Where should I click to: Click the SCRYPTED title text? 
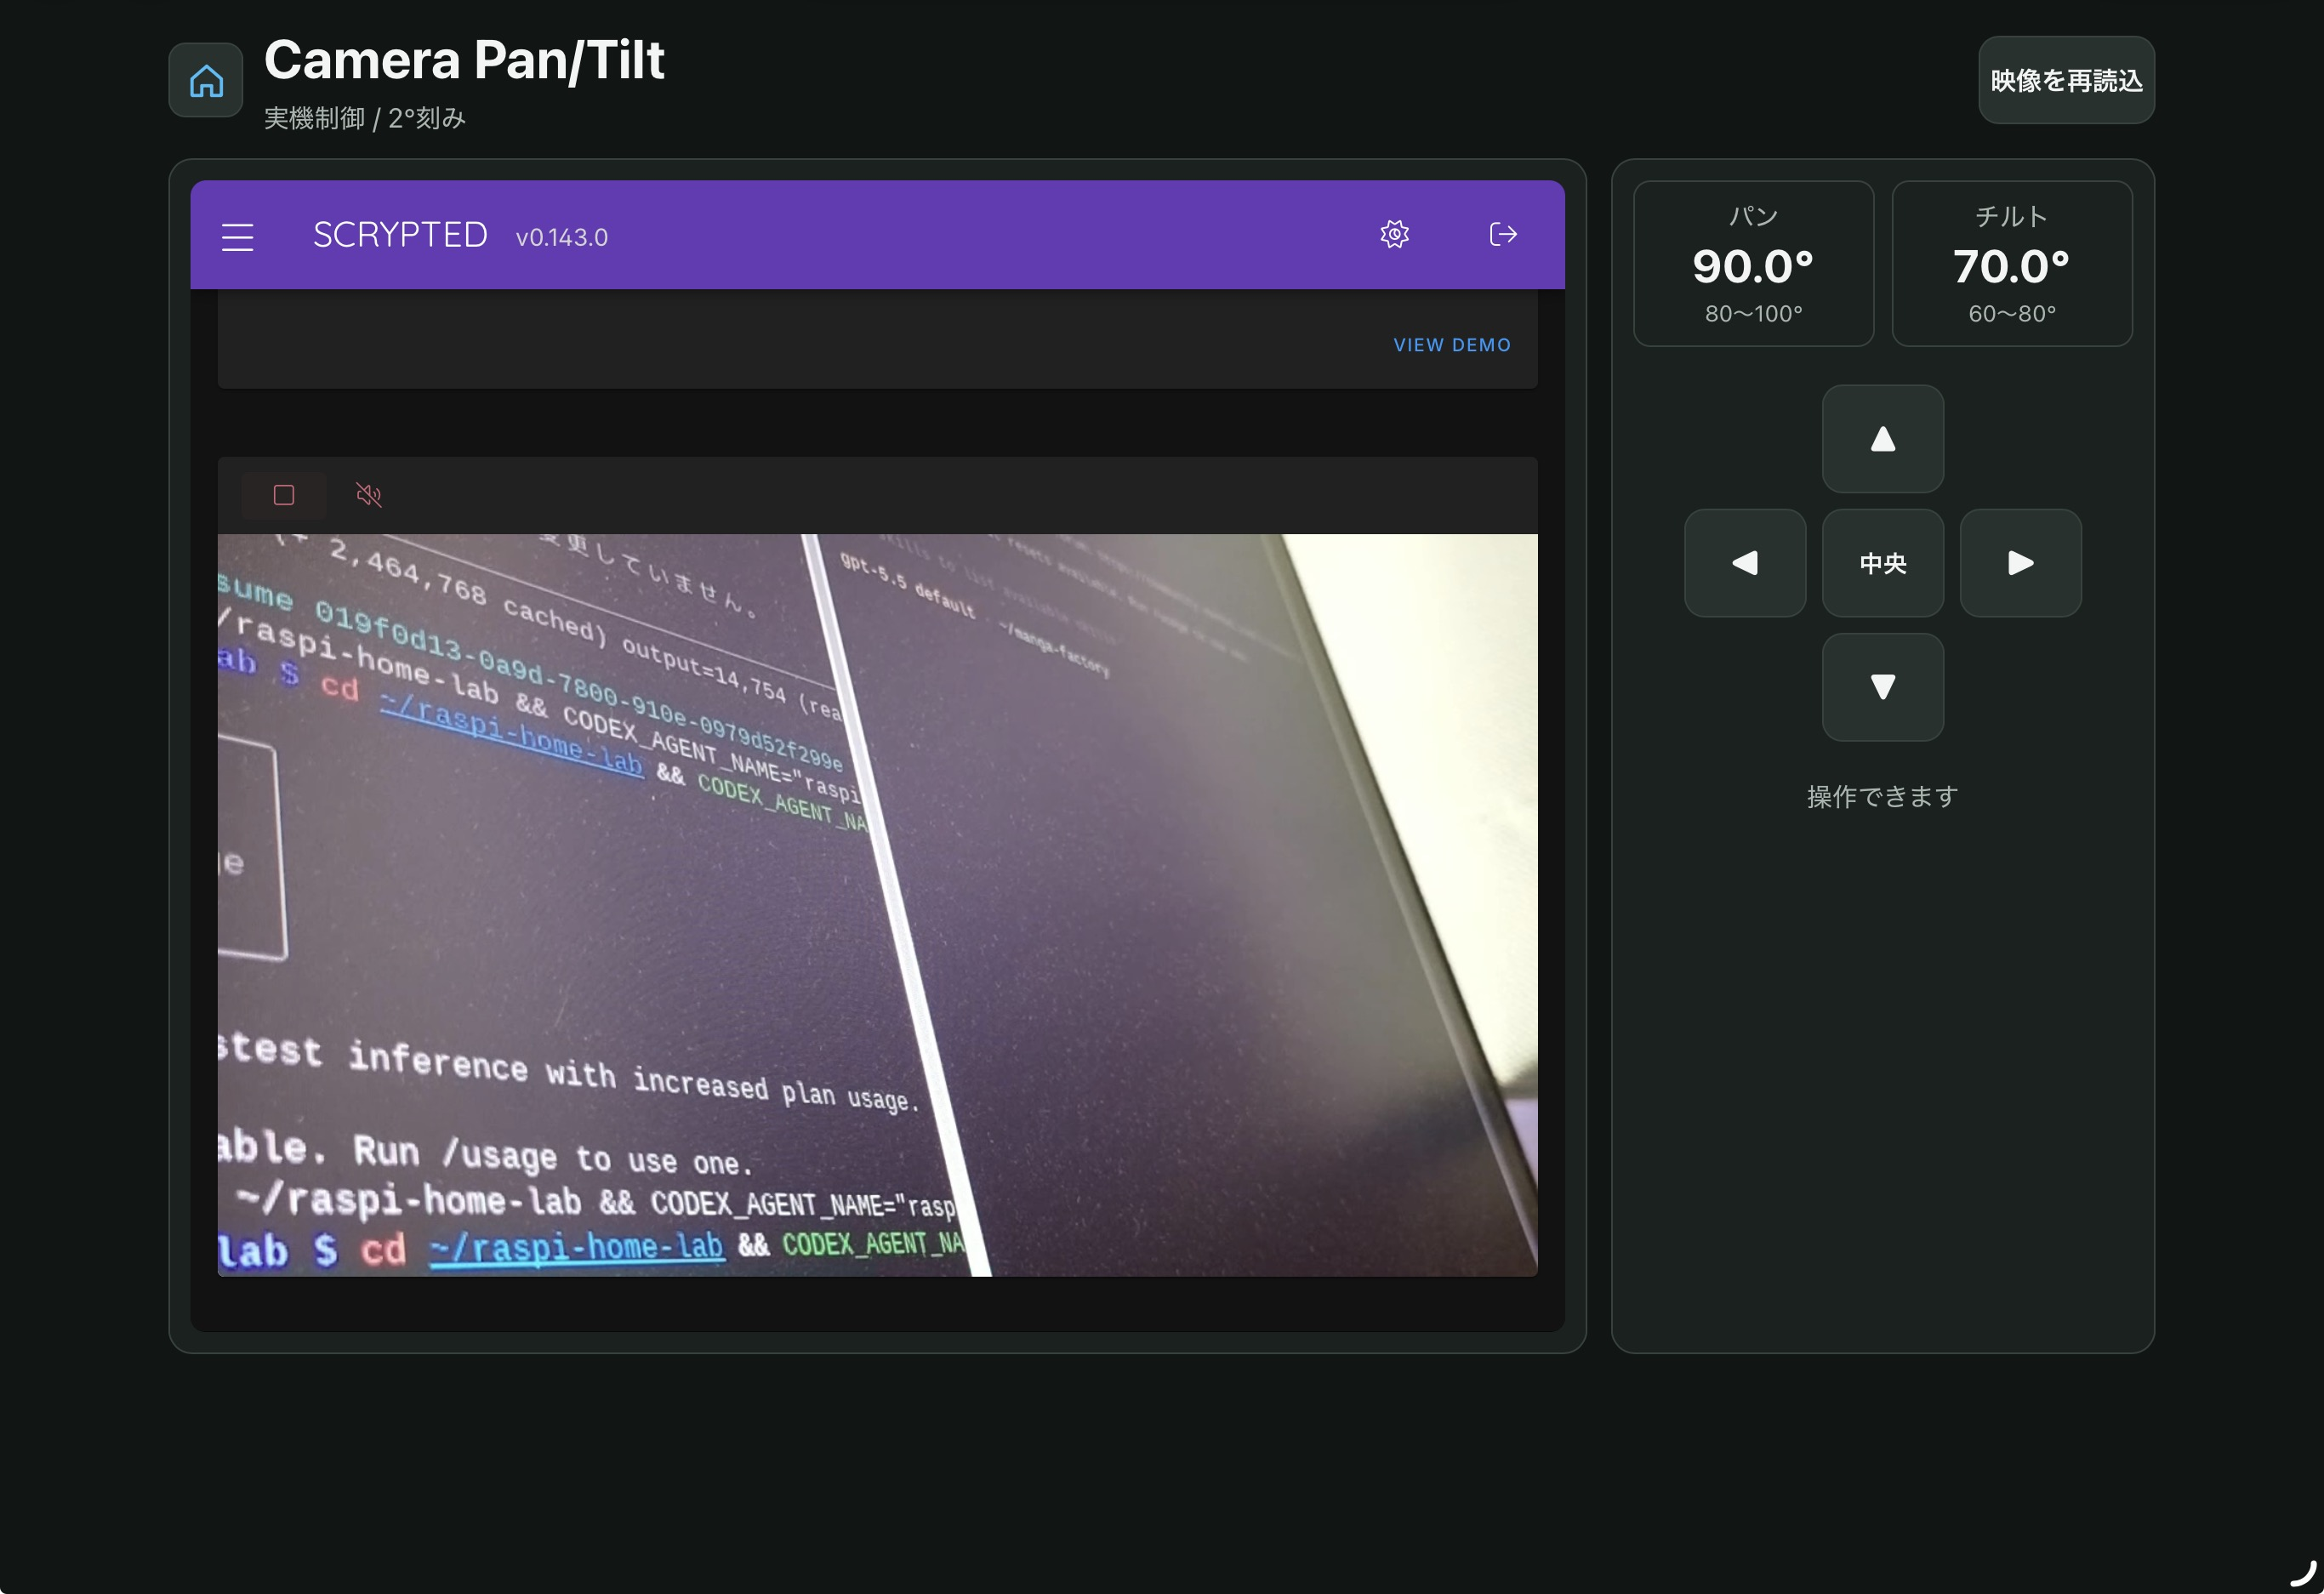[x=400, y=235]
